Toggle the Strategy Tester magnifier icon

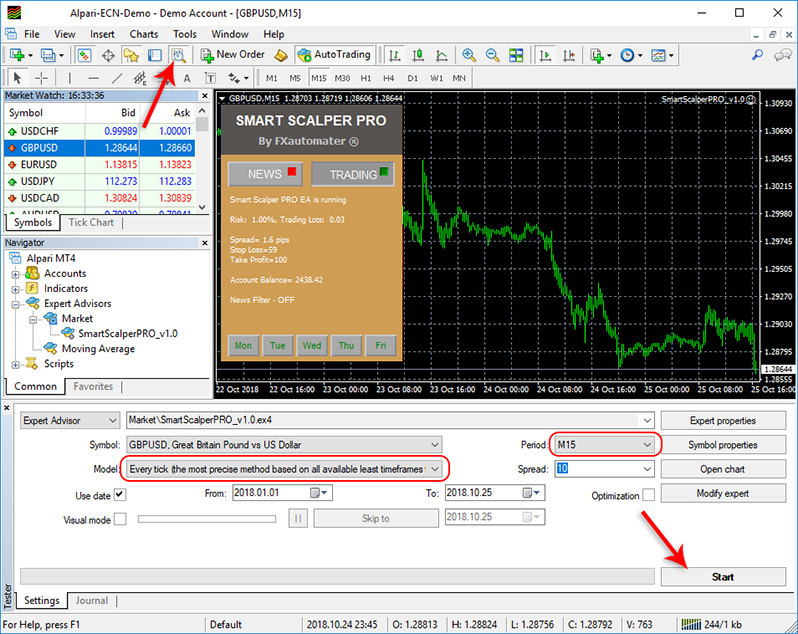point(178,55)
